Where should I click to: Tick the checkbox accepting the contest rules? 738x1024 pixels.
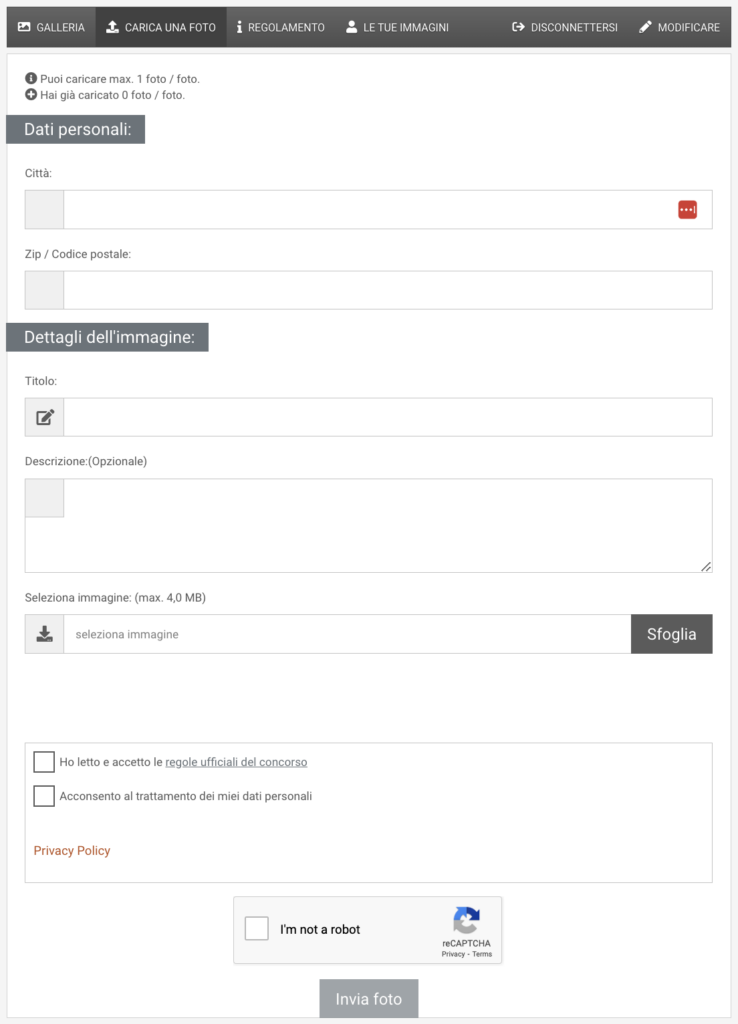pyautogui.click(x=44, y=761)
